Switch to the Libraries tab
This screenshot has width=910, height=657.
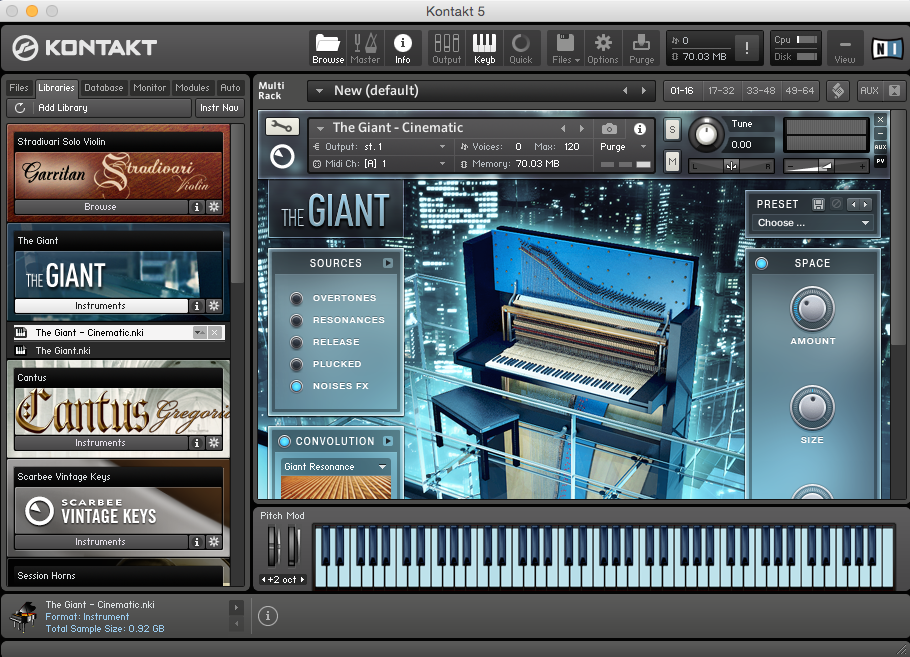(x=56, y=88)
